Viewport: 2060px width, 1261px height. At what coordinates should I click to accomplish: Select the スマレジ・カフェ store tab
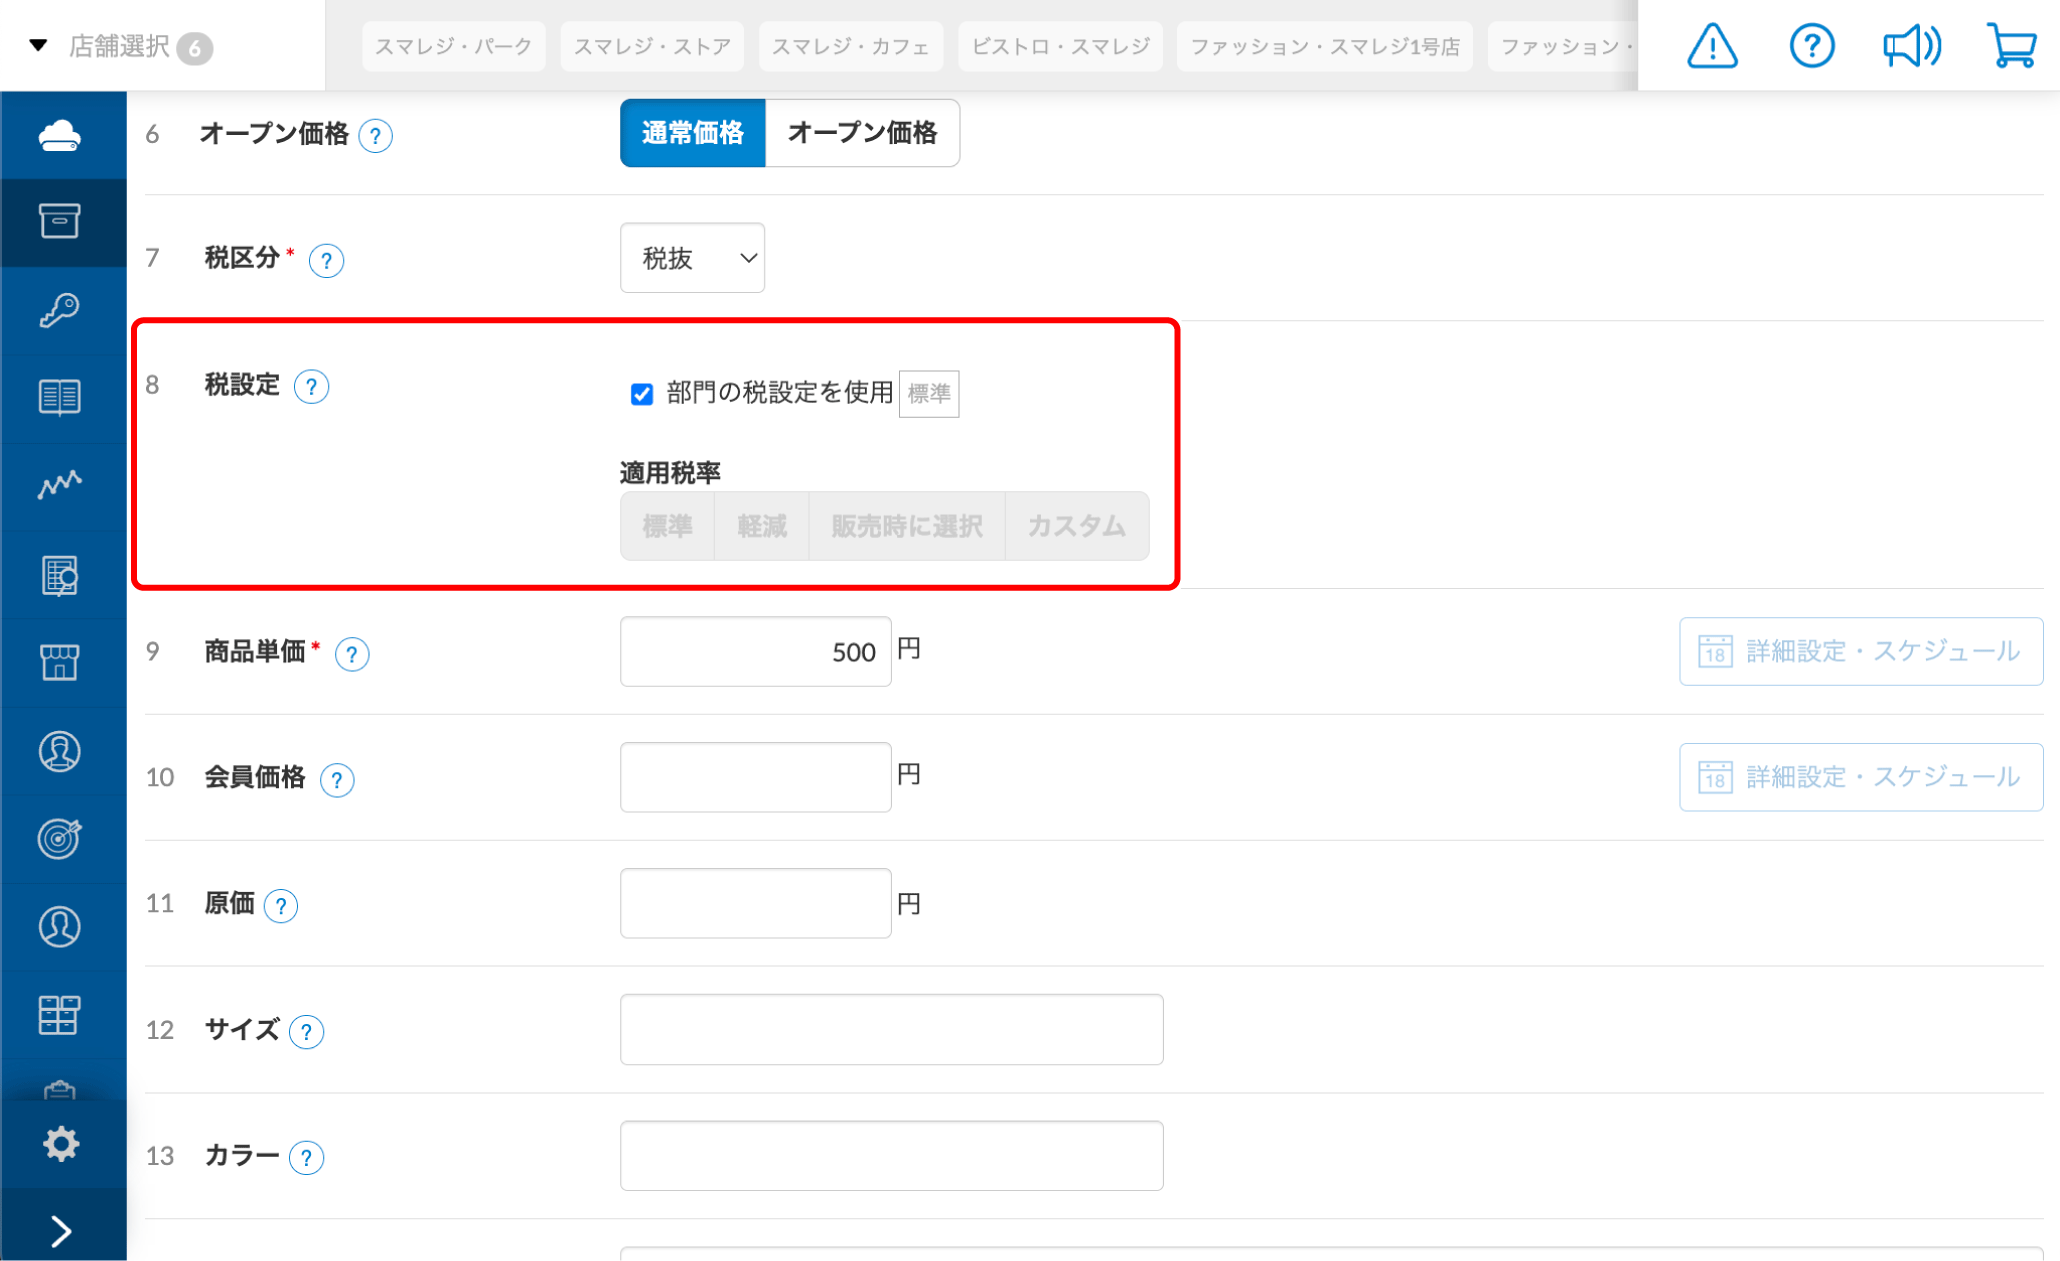[851, 45]
